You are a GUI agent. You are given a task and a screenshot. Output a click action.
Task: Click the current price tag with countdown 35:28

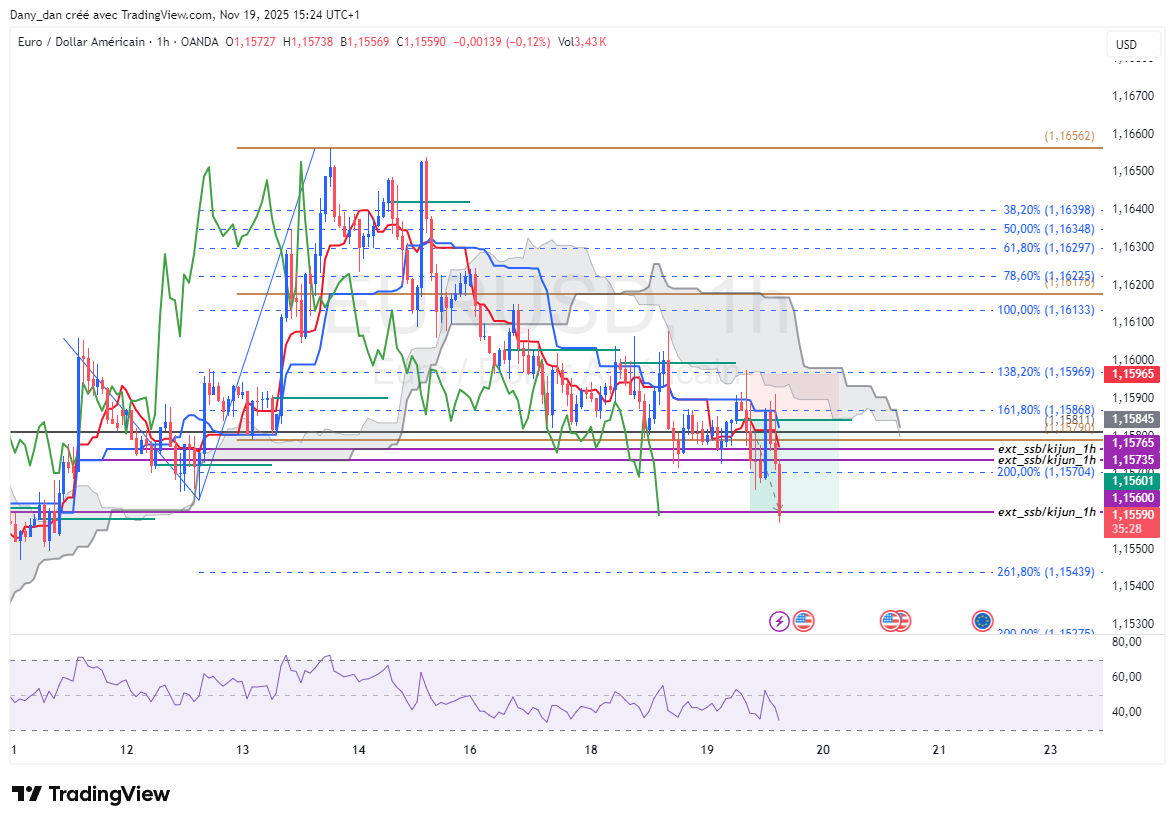(x=1132, y=522)
